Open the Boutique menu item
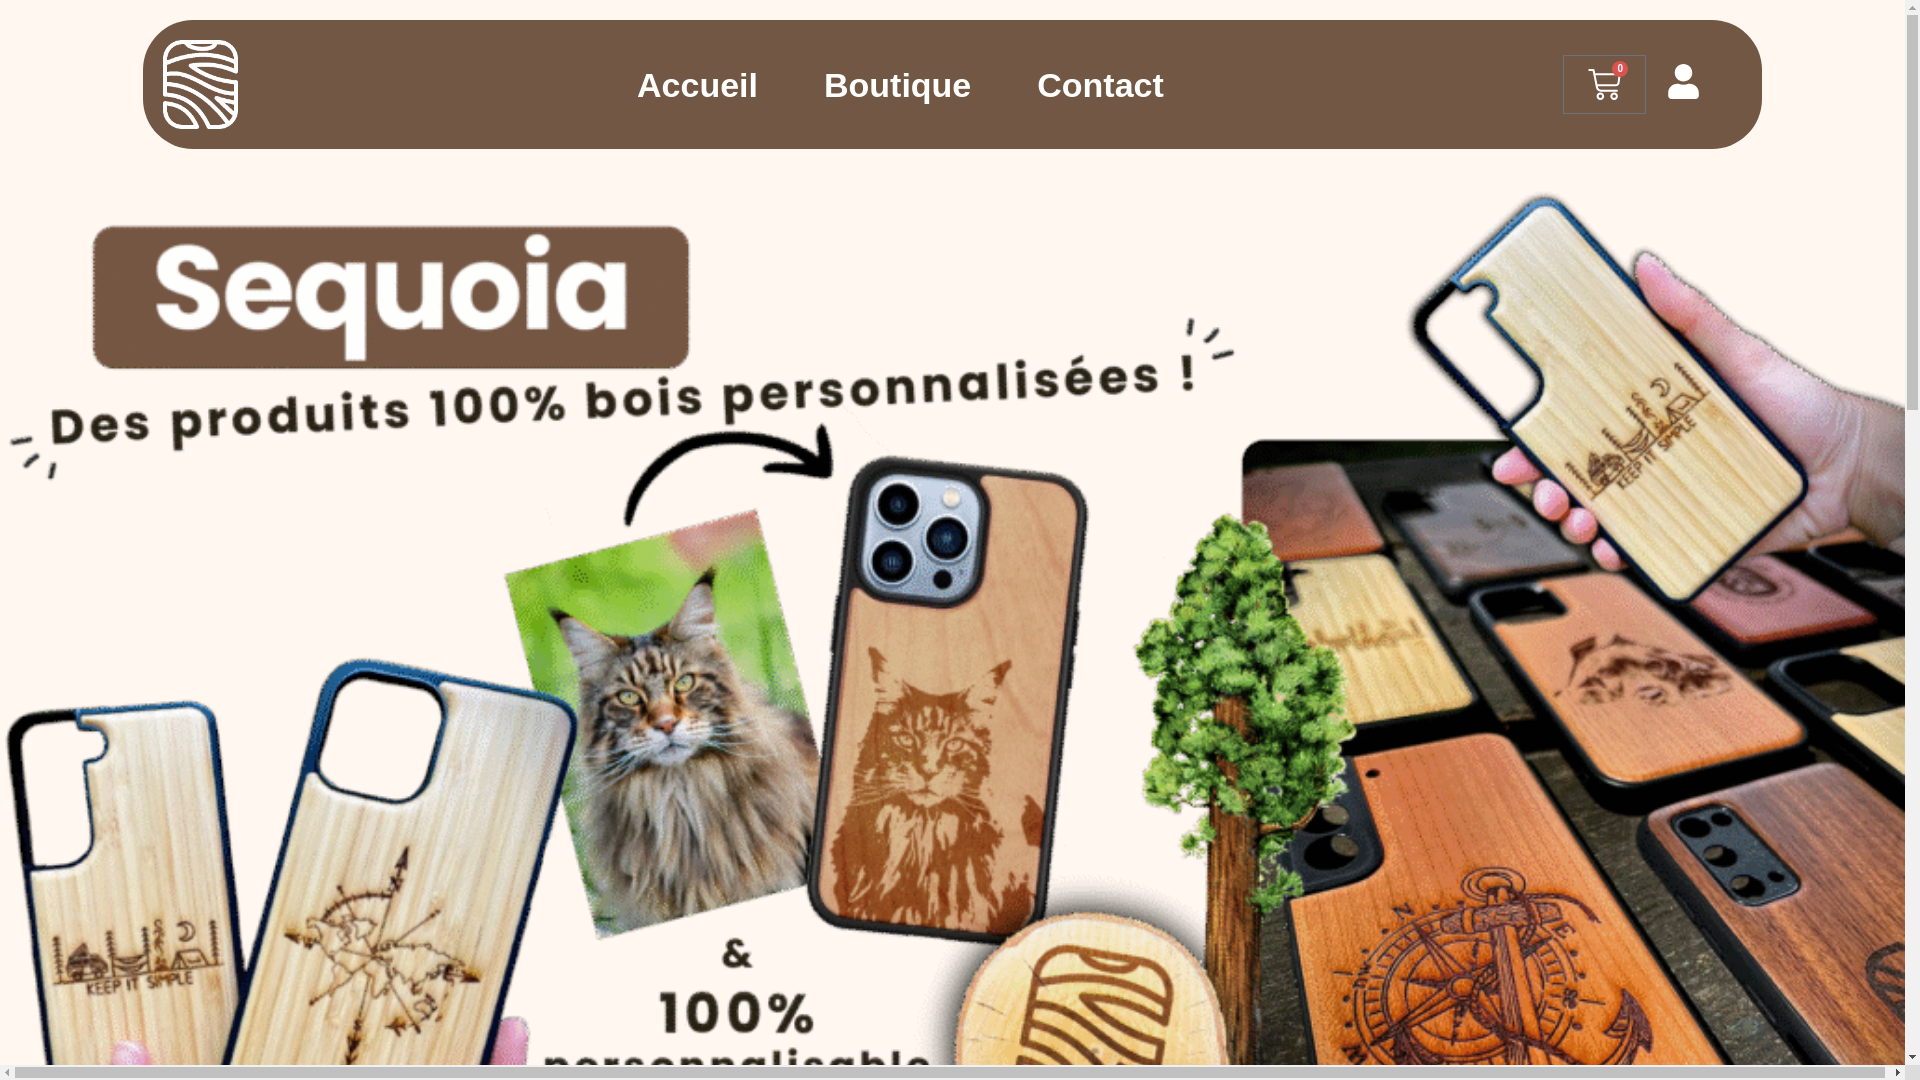Screen dimensions: 1920x1080 click(897, 85)
